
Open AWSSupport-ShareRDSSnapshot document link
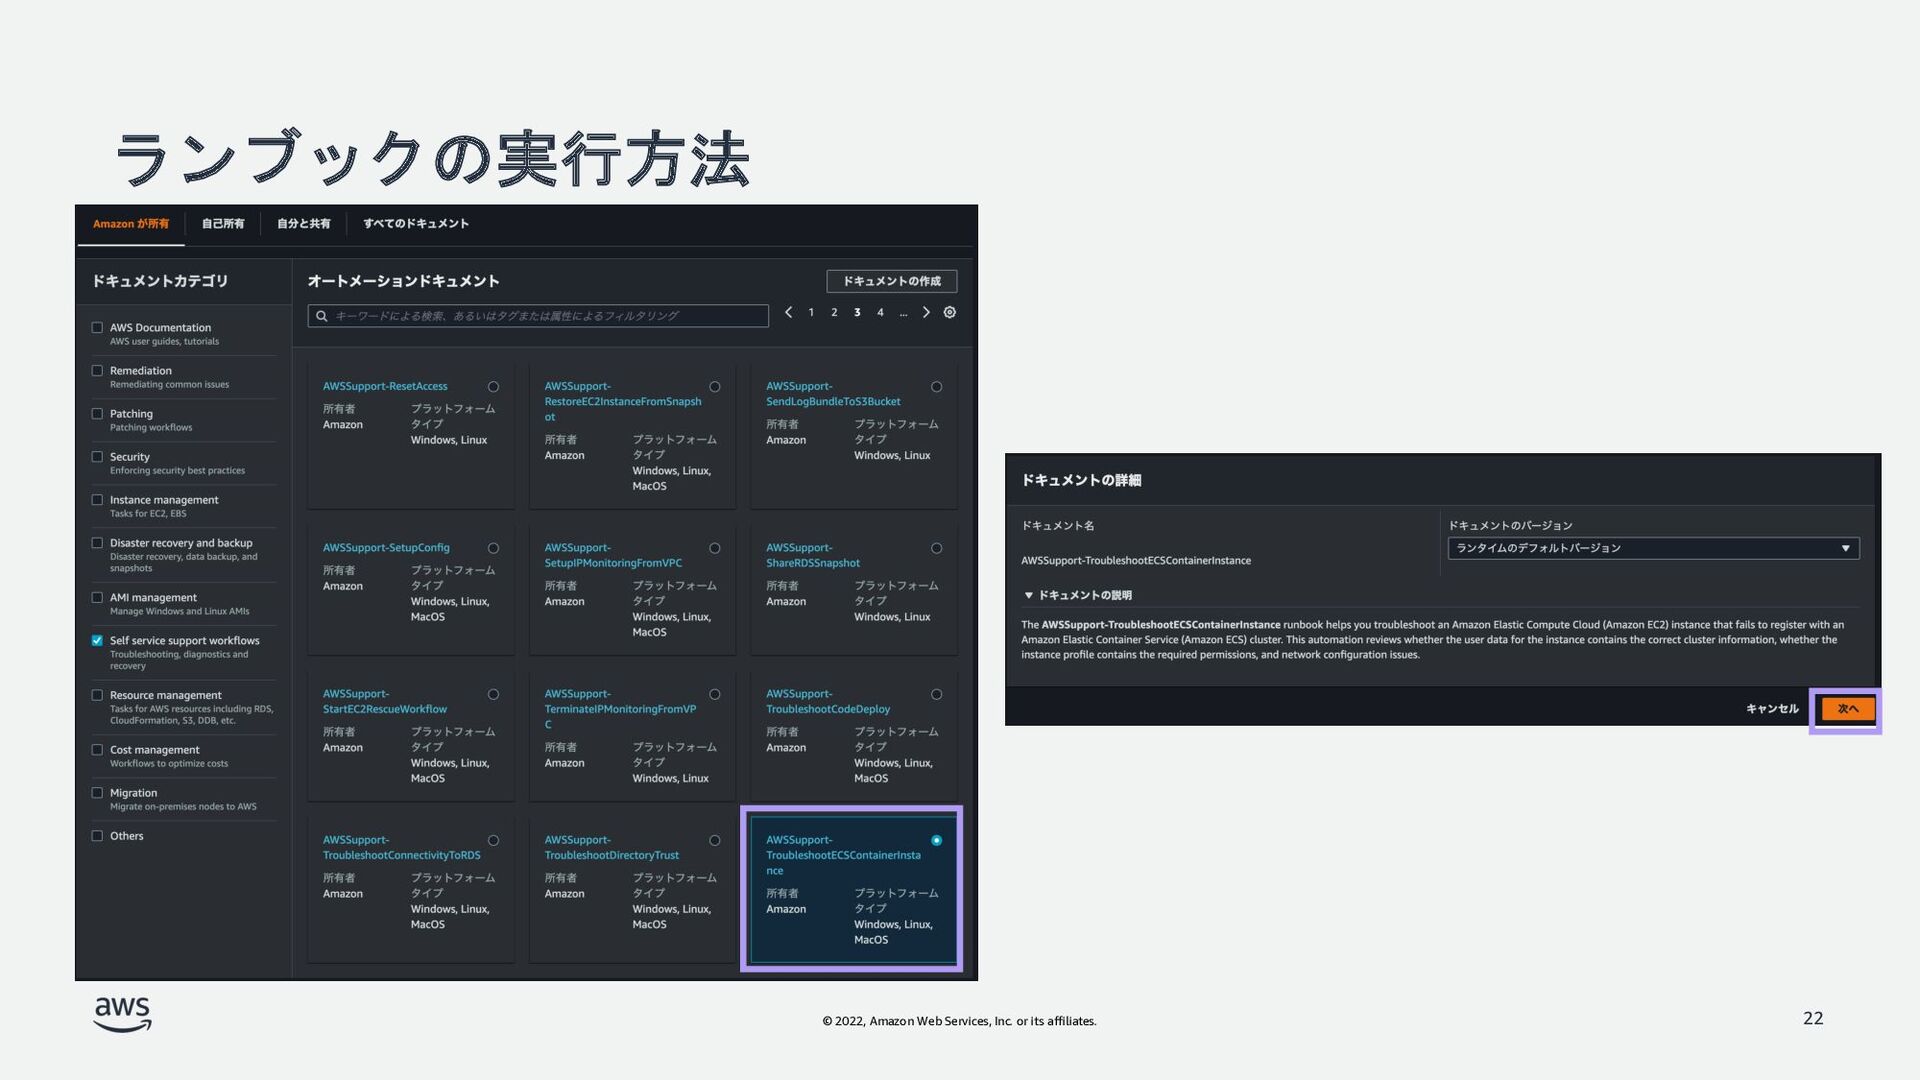pos(813,555)
